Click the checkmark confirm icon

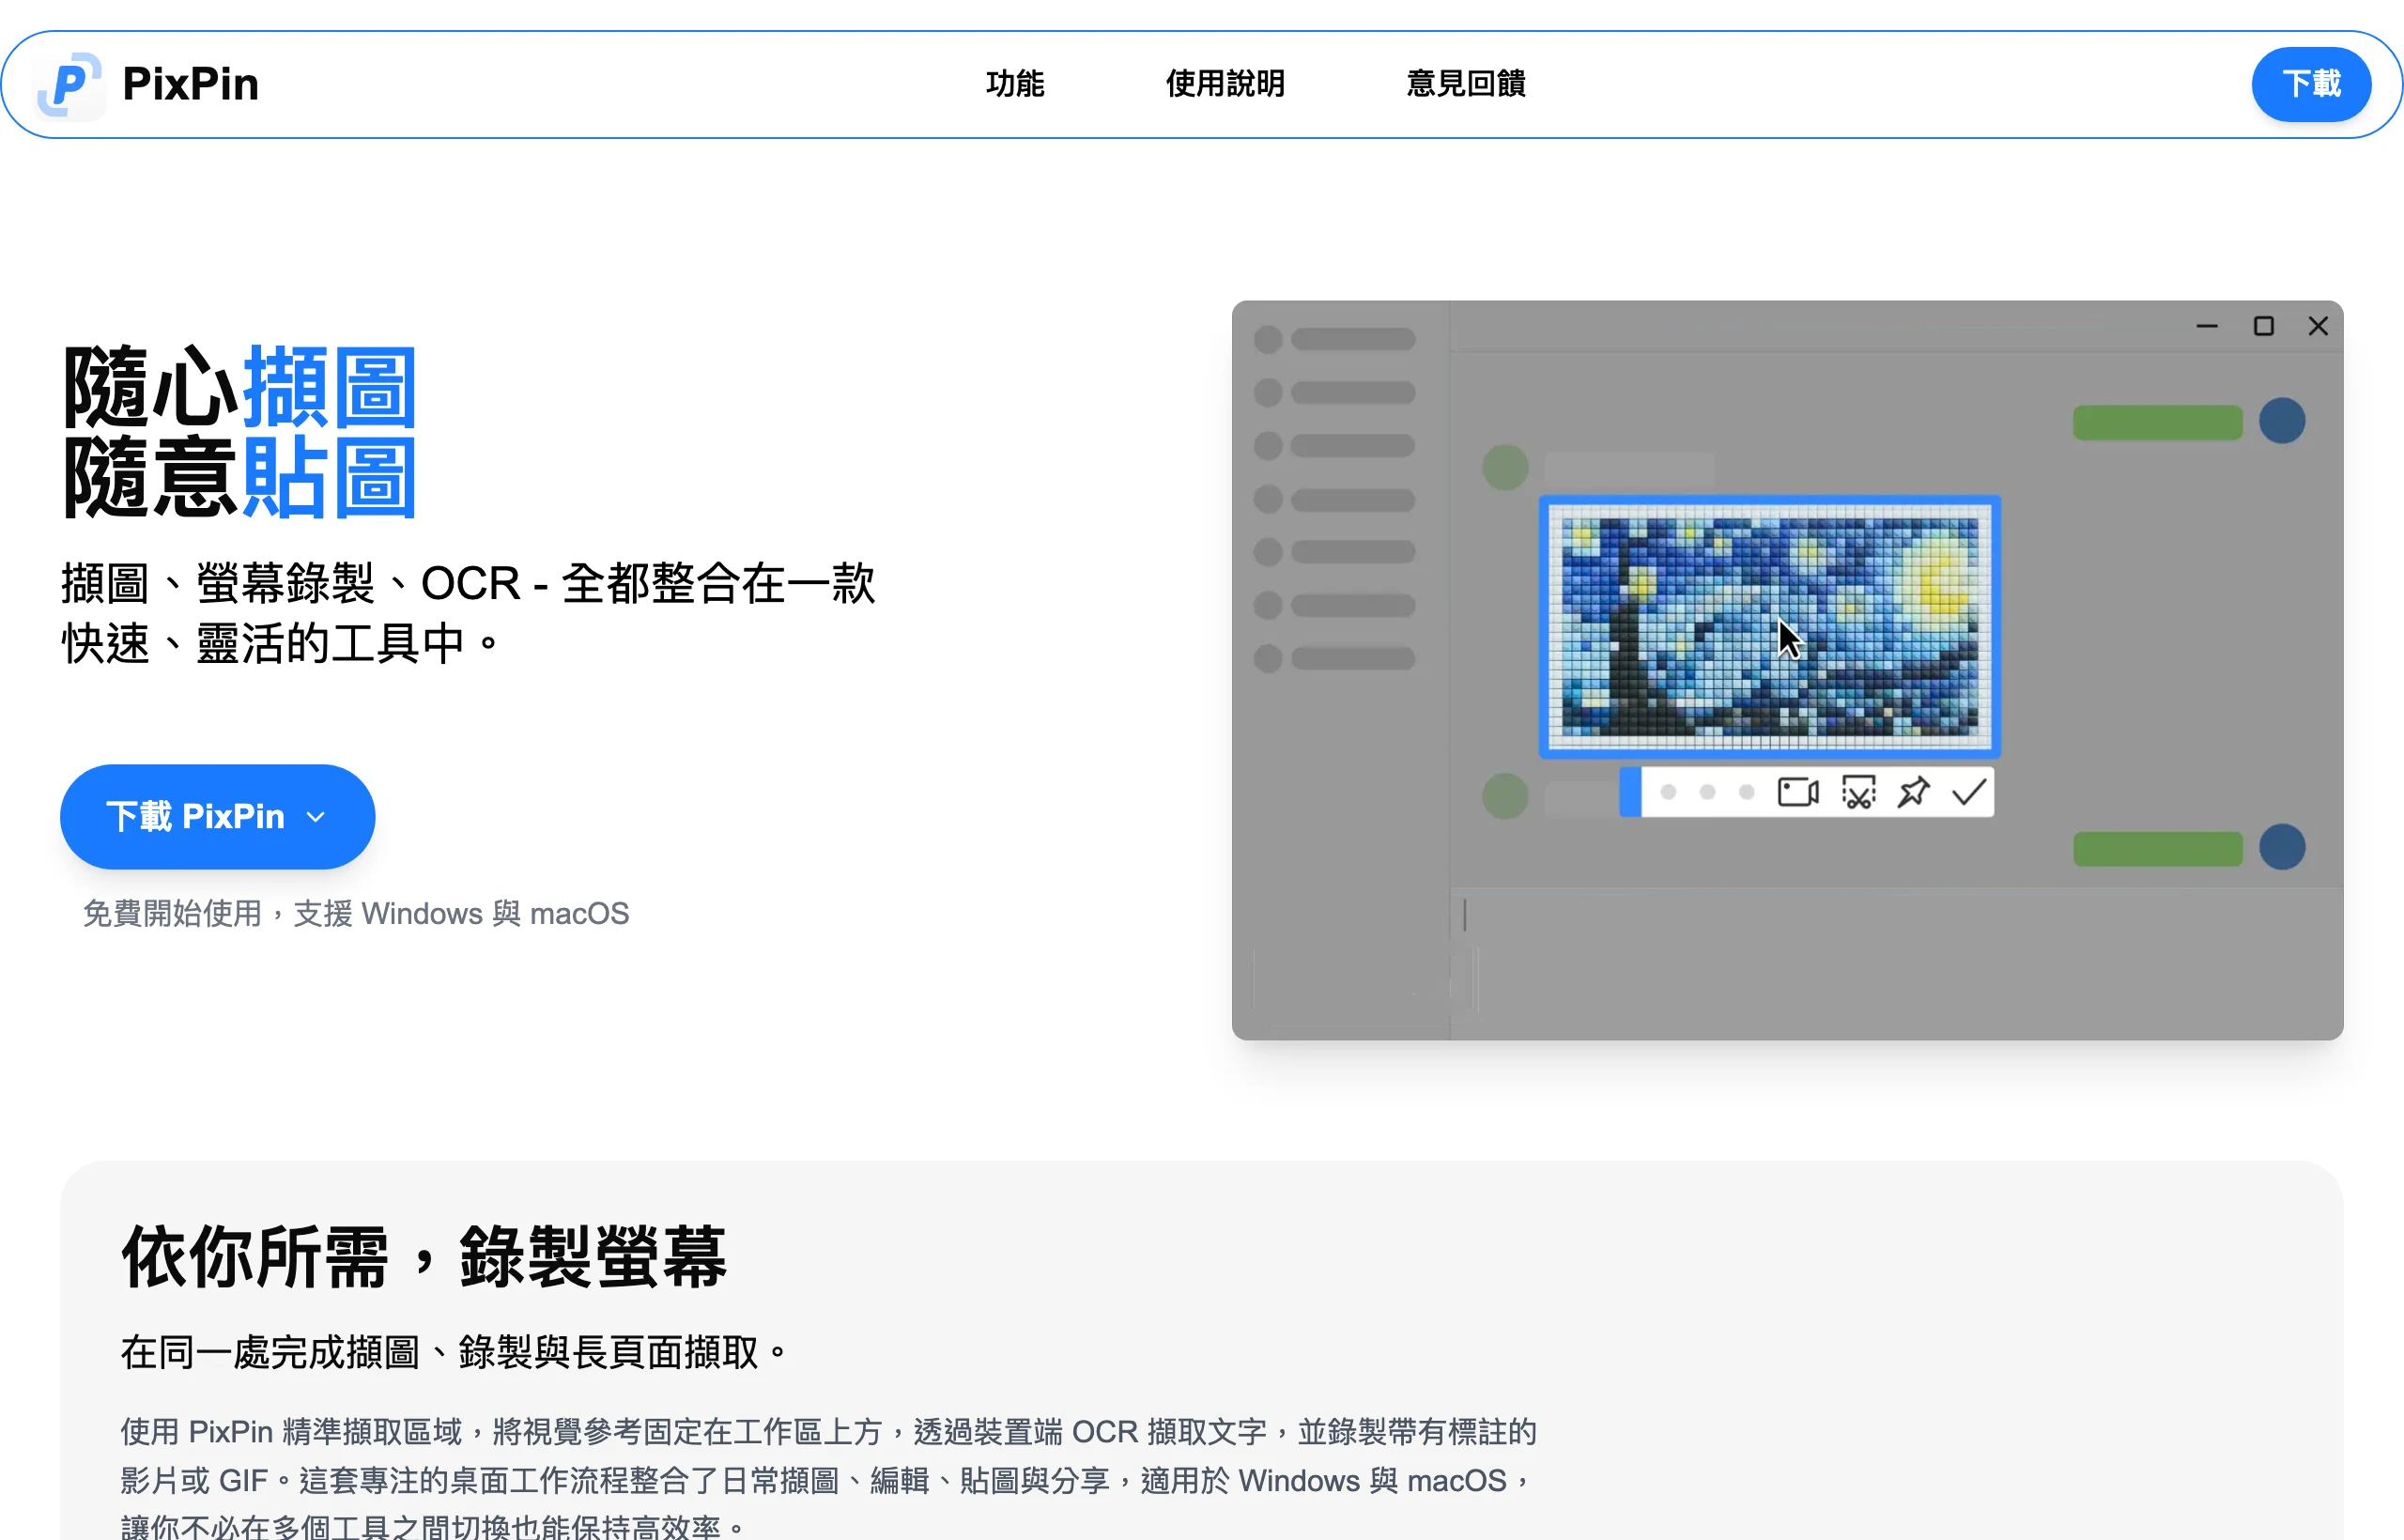[x=1968, y=792]
